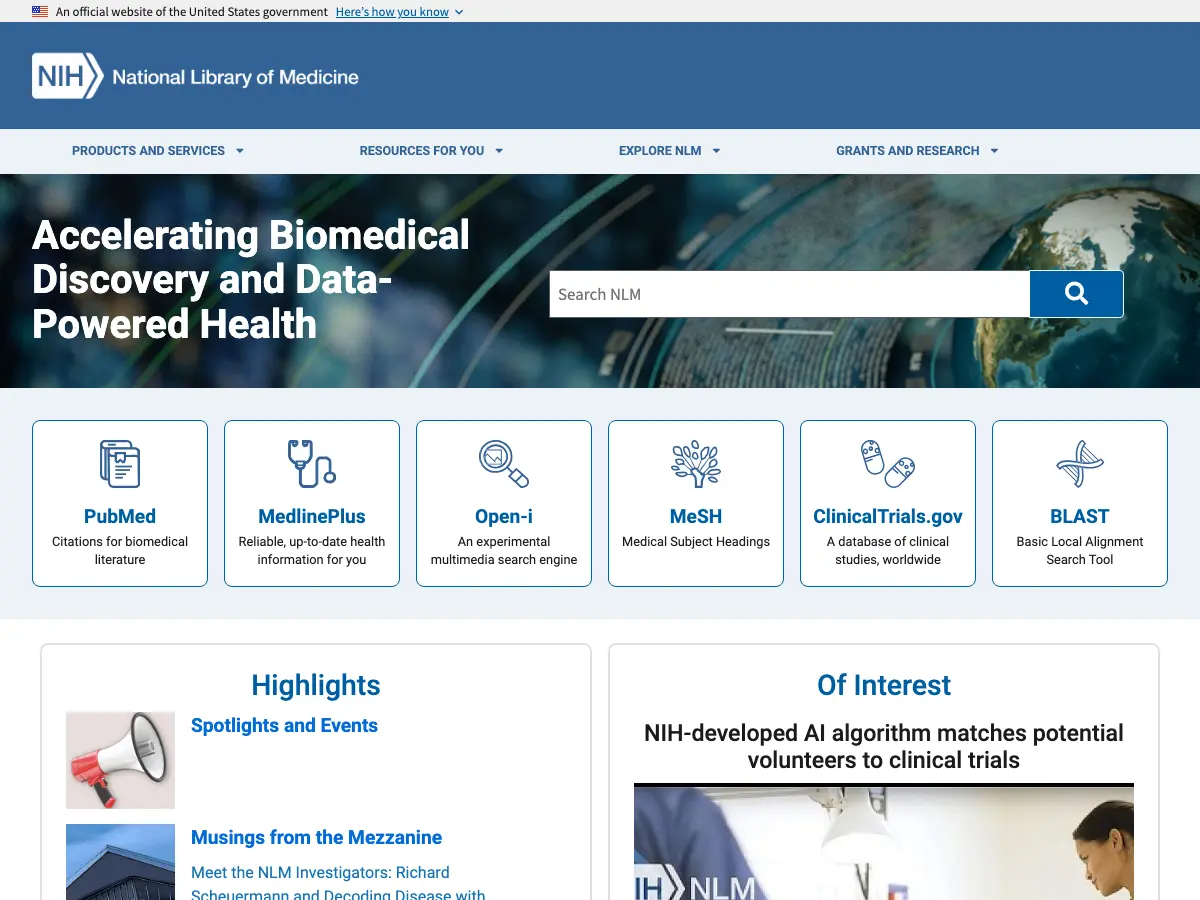Open the PubMed link
1200x900 pixels.
(120, 516)
